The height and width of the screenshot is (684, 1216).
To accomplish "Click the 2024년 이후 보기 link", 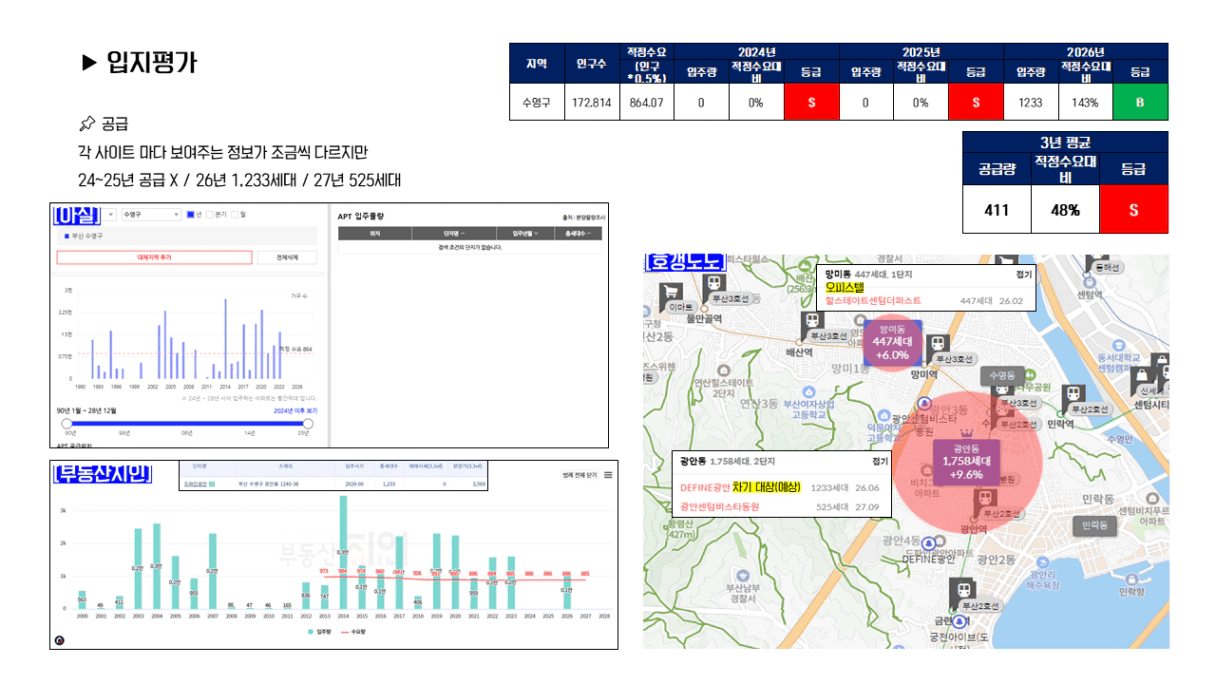I will click(x=295, y=411).
